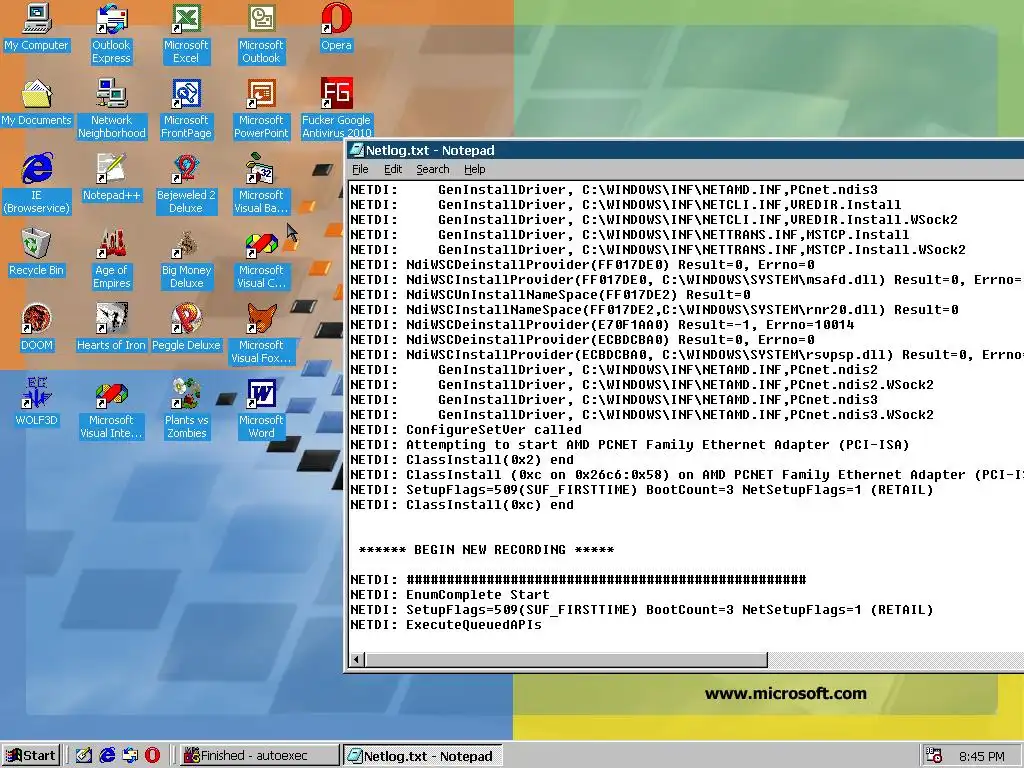Image resolution: width=1024 pixels, height=768 pixels.
Task: Select the Microsoft Visual Basic shortcut
Action: click(261, 184)
